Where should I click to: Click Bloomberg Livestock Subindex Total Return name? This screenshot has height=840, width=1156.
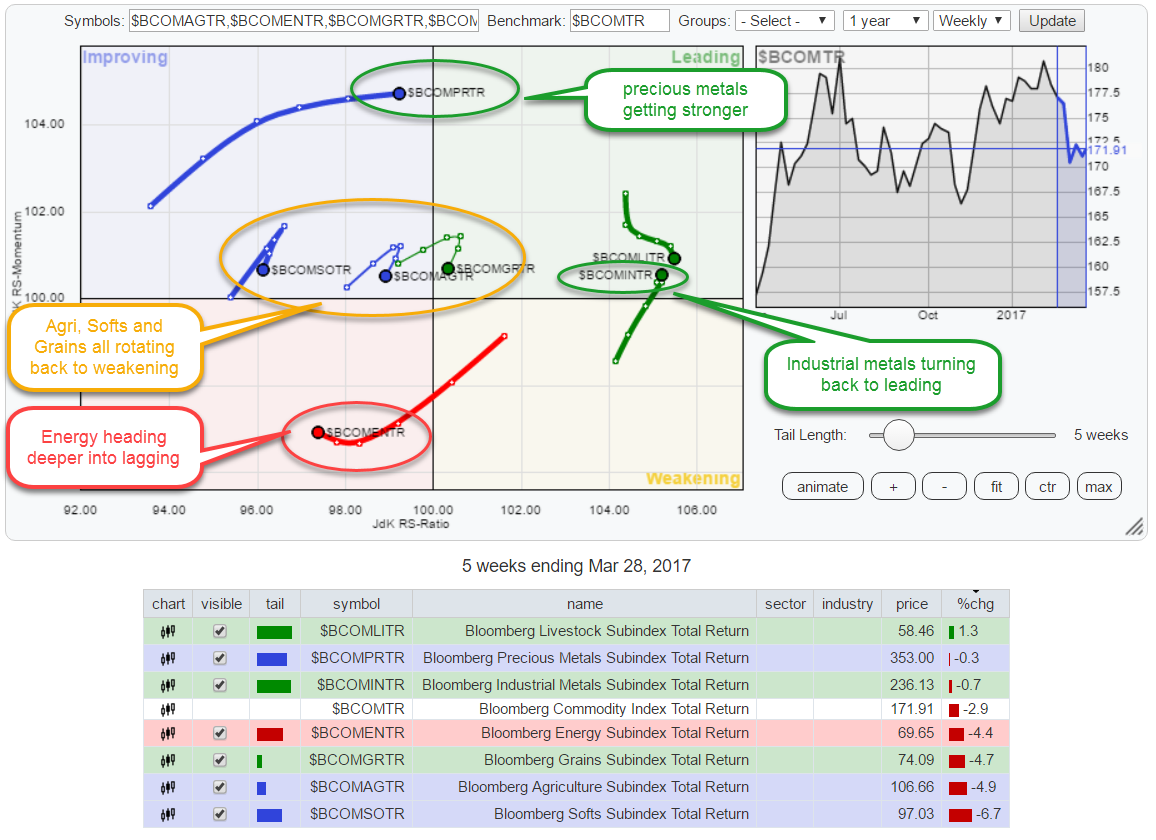[x=607, y=631]
